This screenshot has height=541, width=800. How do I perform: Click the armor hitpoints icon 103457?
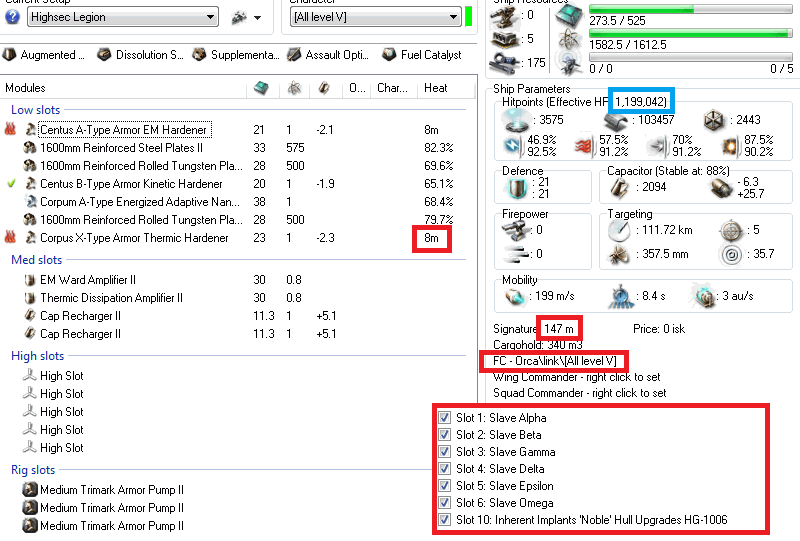tap(616, 121)
